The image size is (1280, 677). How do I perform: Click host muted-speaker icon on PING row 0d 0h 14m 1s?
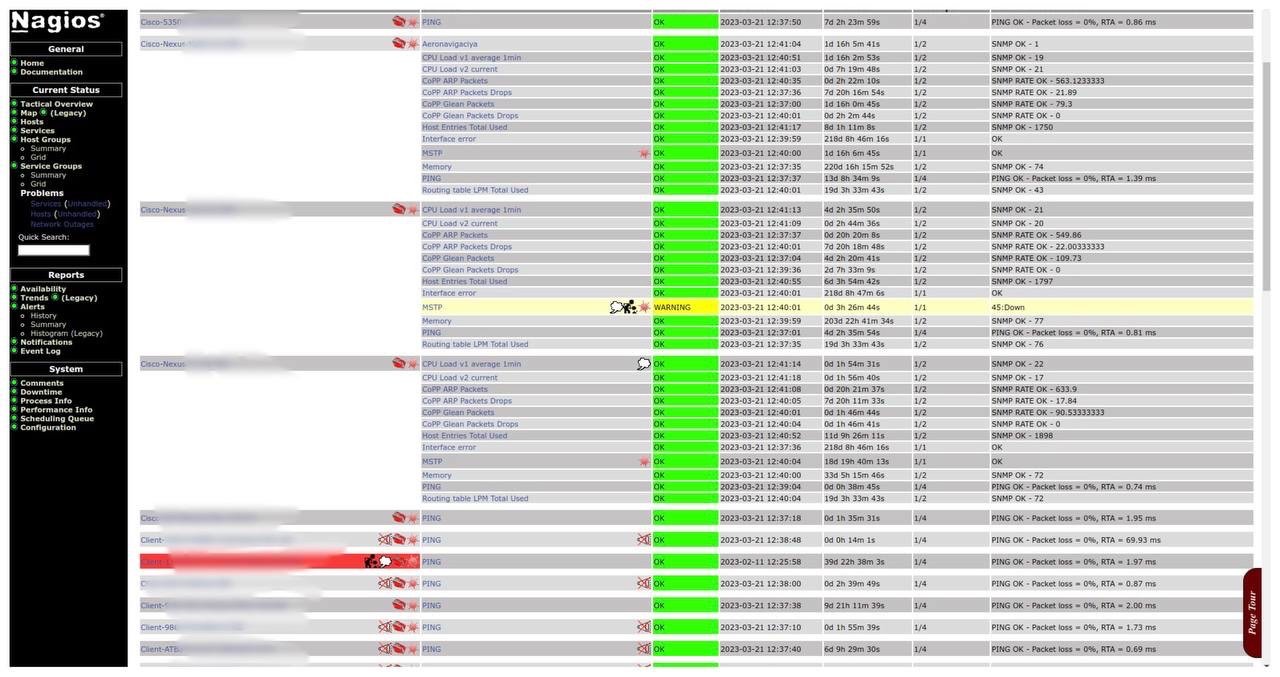[385, 539]
